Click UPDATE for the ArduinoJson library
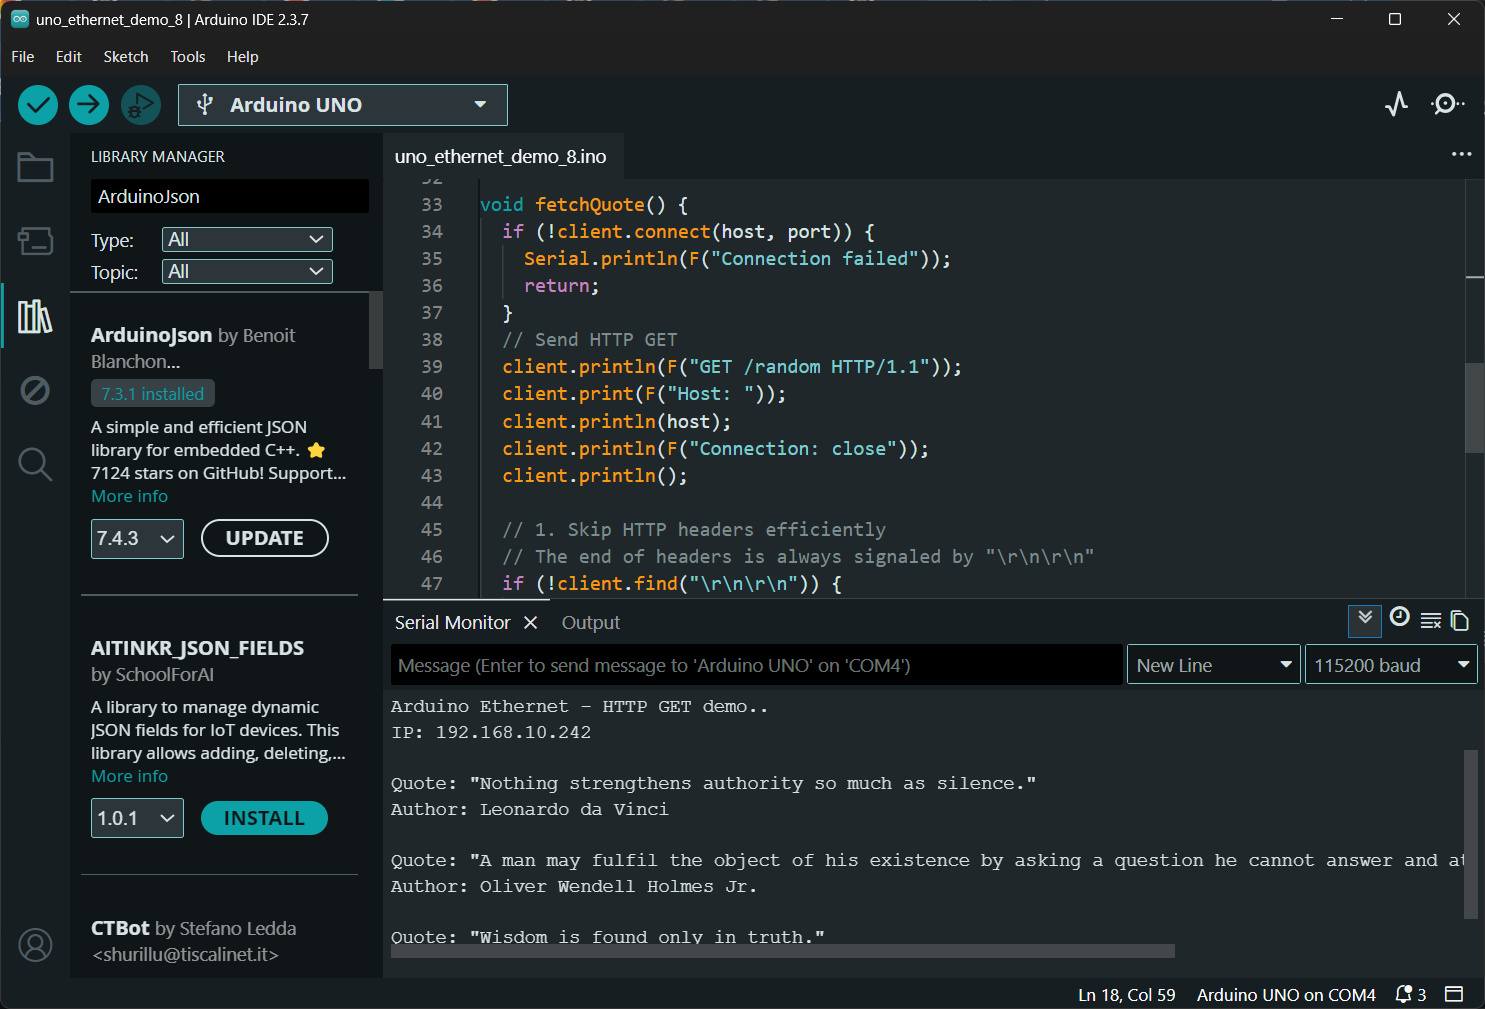 click(x=265, y=538)
